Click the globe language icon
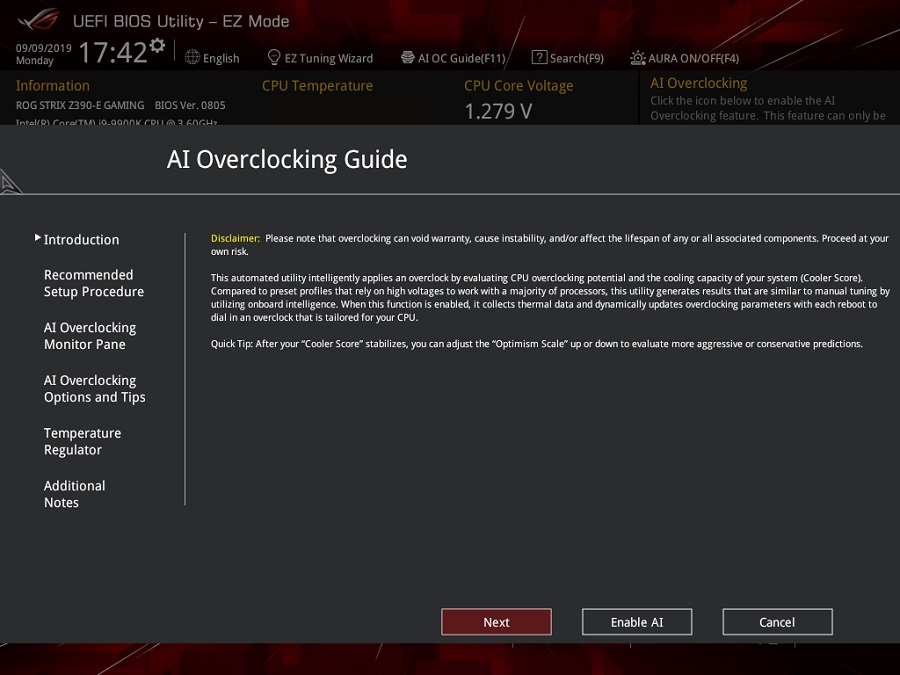The height and width of the screenshot is (675, 900). (192, 57)
